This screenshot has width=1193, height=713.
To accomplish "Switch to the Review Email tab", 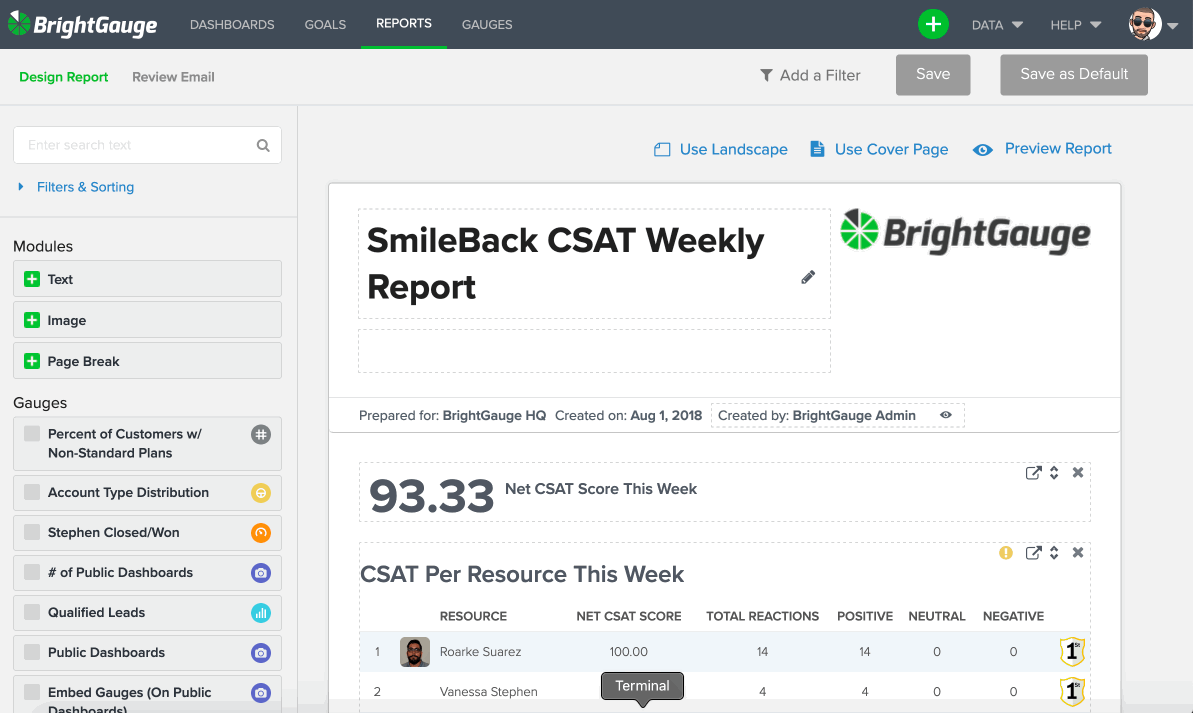I will [173, 77].
